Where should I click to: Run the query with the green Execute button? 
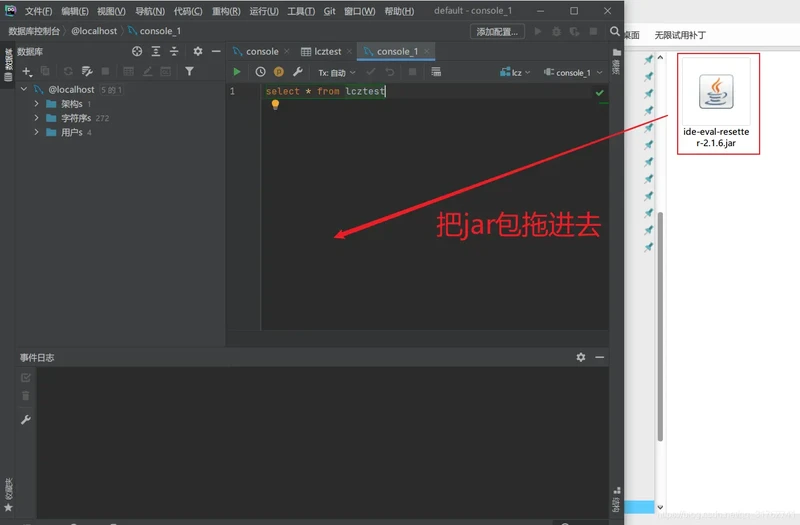237,72
